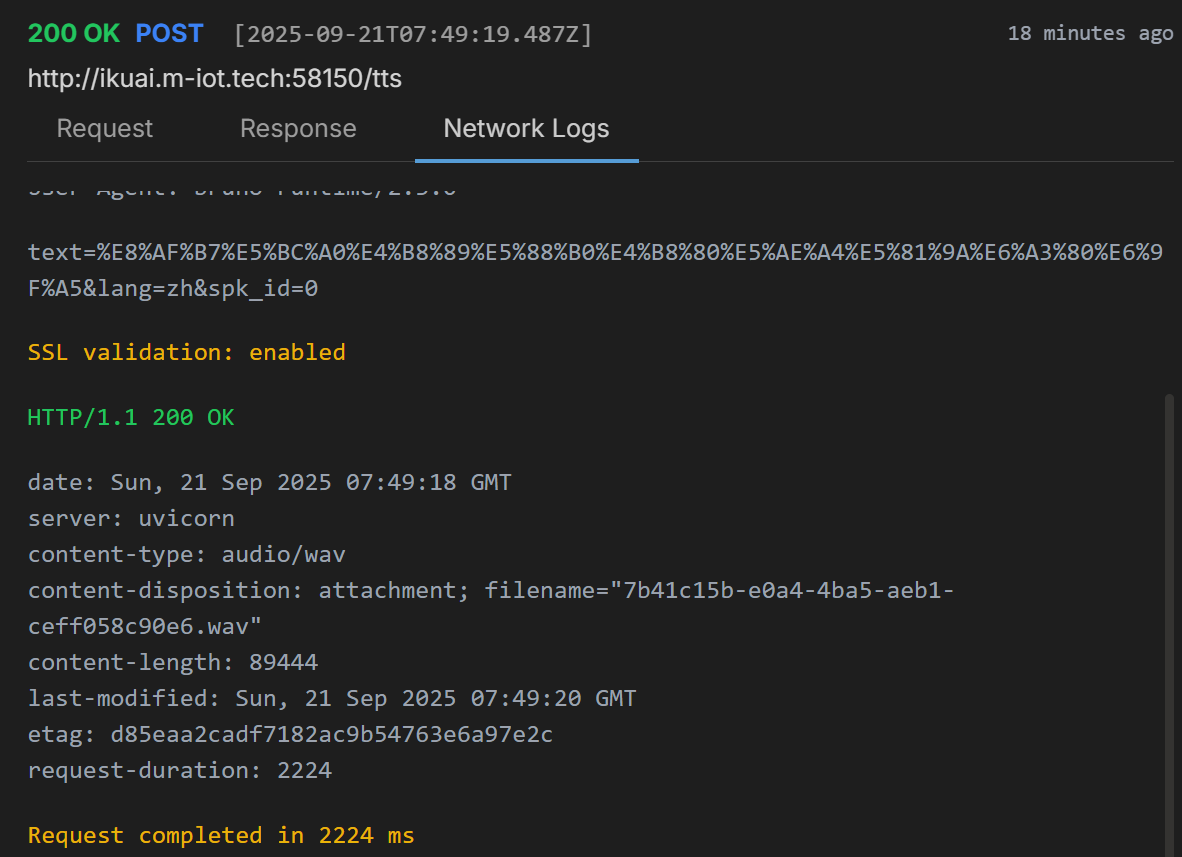Click the date response header line
This screenshot has height=857, width=1182.
(x=269, y=482)
